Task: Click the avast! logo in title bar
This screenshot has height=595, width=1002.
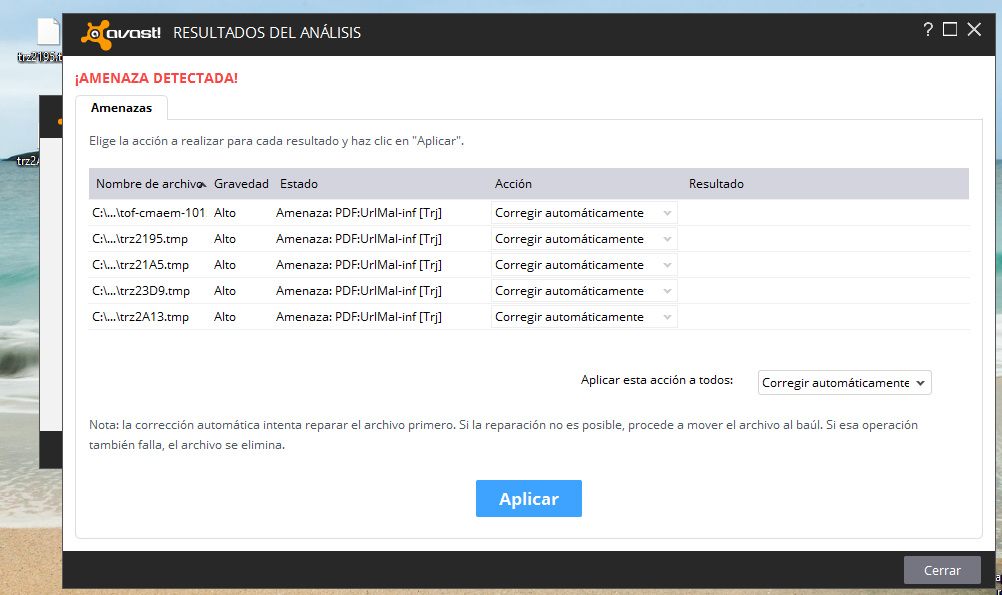Action: point(121,33)
